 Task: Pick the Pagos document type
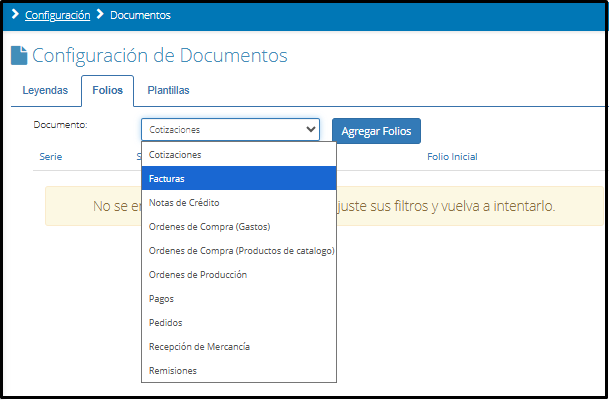161,299
